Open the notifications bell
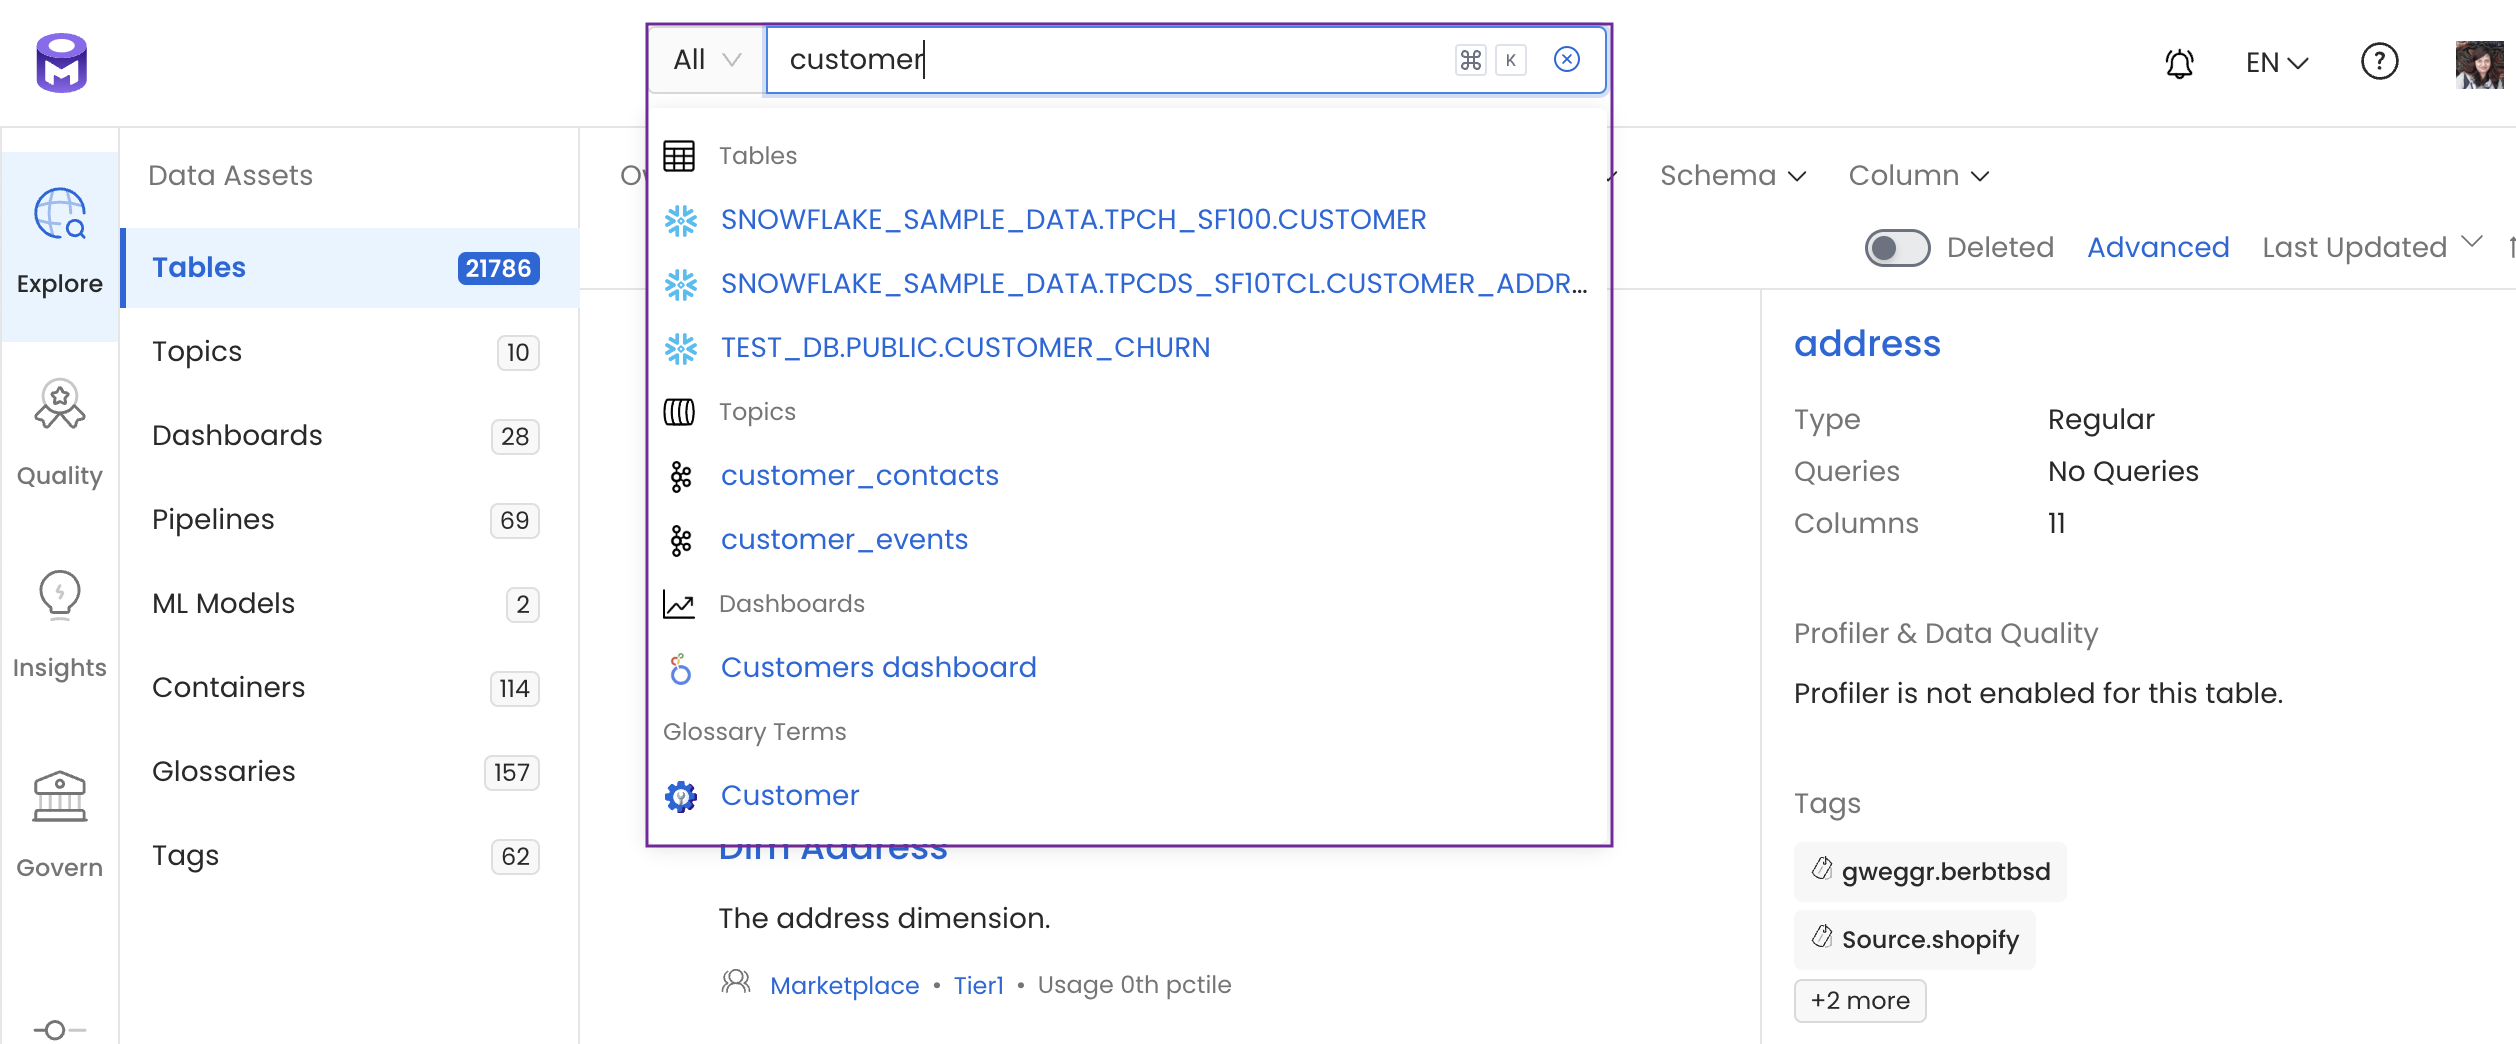The width and height of the screenshot is (2516, 1044). tap(2180, 63)
